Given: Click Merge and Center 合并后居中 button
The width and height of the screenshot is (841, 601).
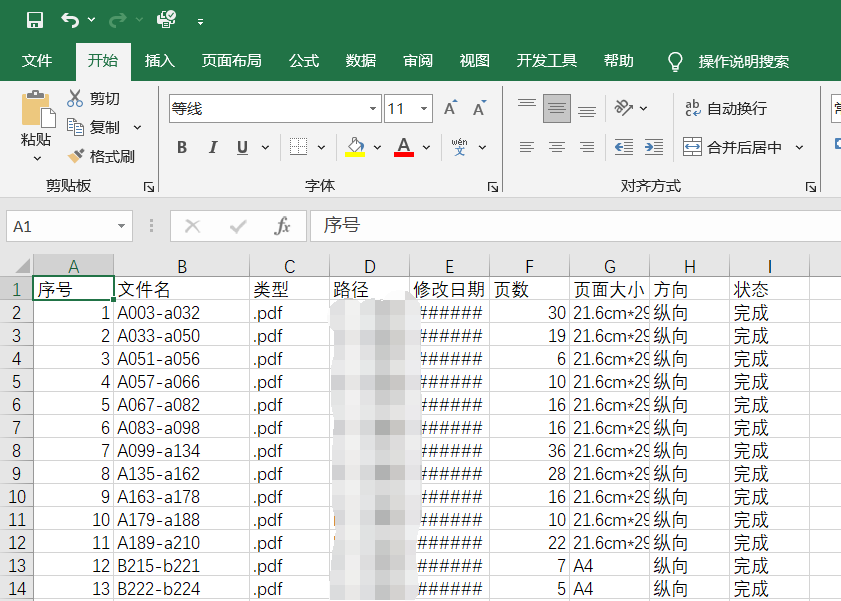Looking at the screenshot, I should 732,147.
